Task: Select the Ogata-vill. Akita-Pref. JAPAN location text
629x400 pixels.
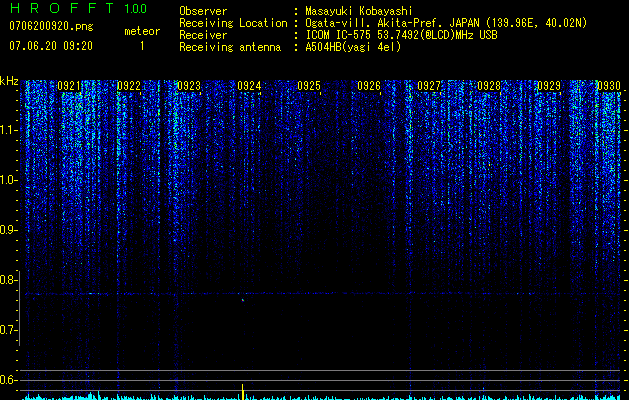Action: pyautogui.click(x=445, y=23)
